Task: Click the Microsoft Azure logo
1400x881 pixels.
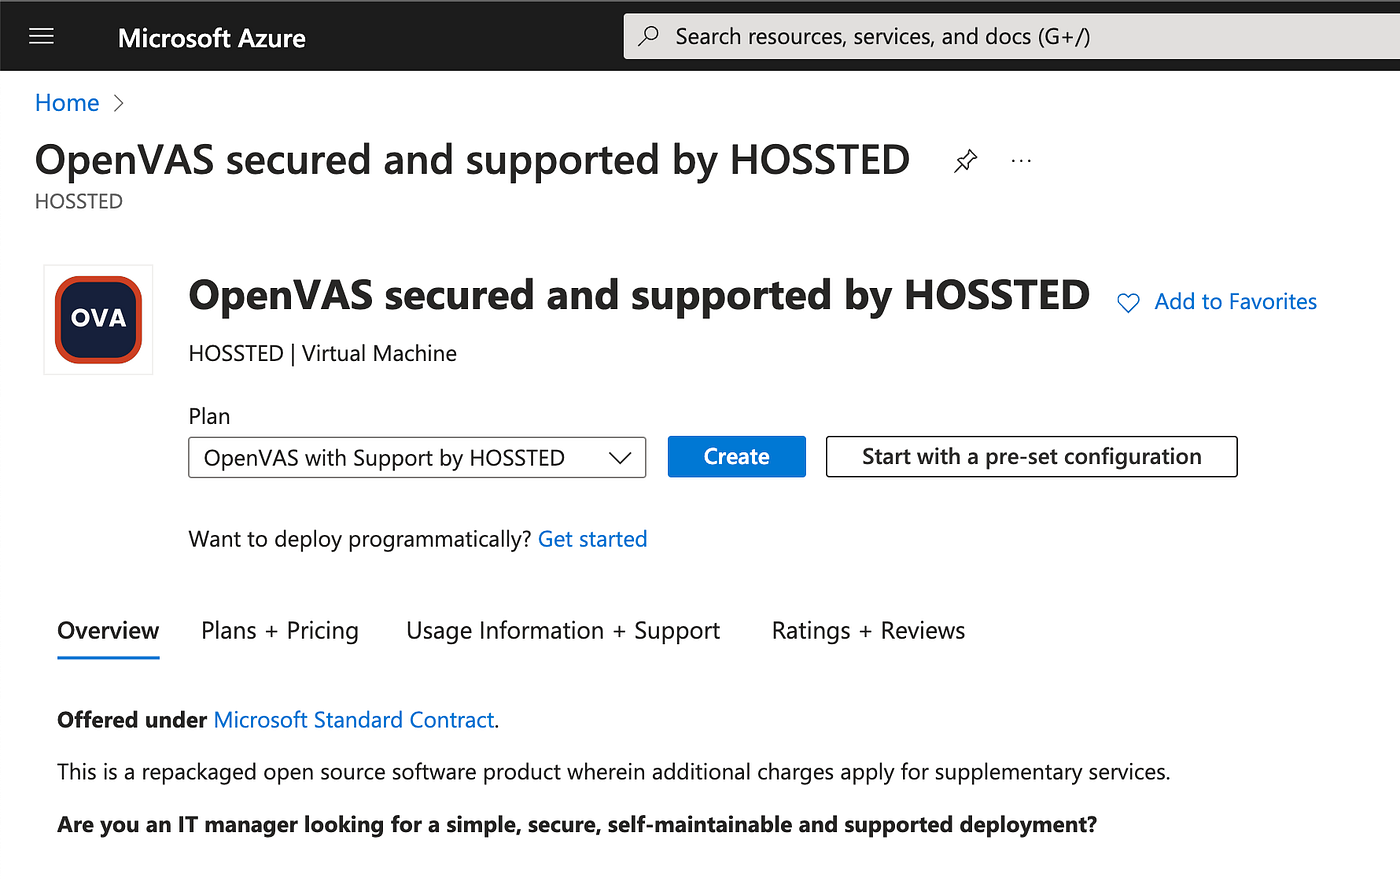Action: click(211, 38)
